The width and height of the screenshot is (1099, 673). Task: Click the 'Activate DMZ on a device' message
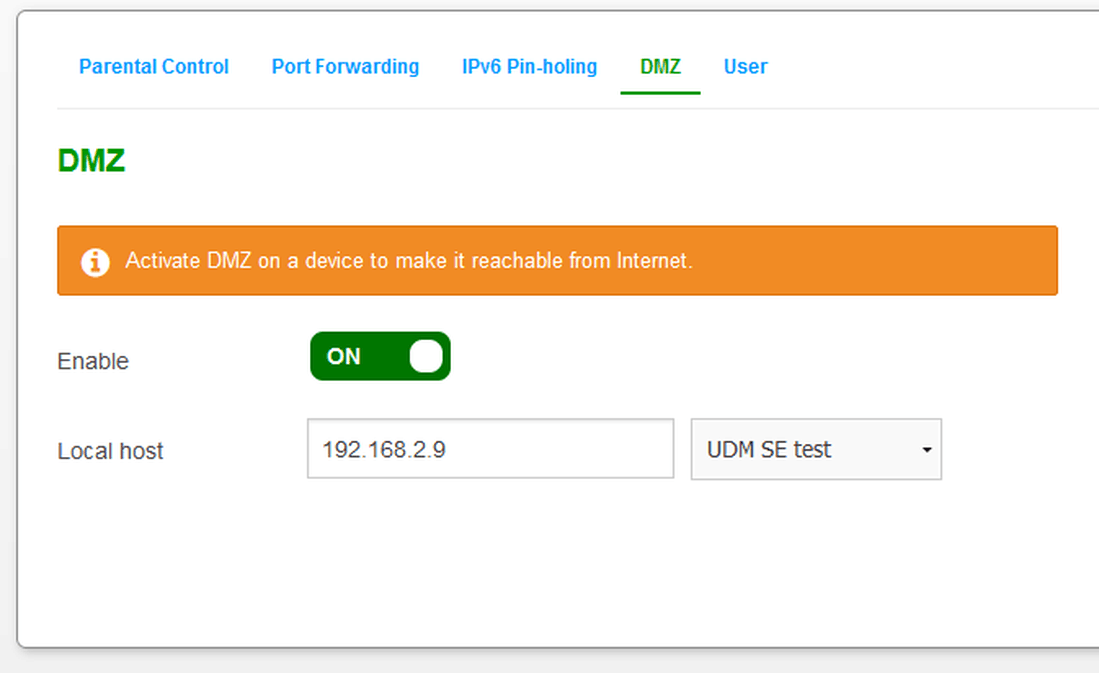point(409,261)
